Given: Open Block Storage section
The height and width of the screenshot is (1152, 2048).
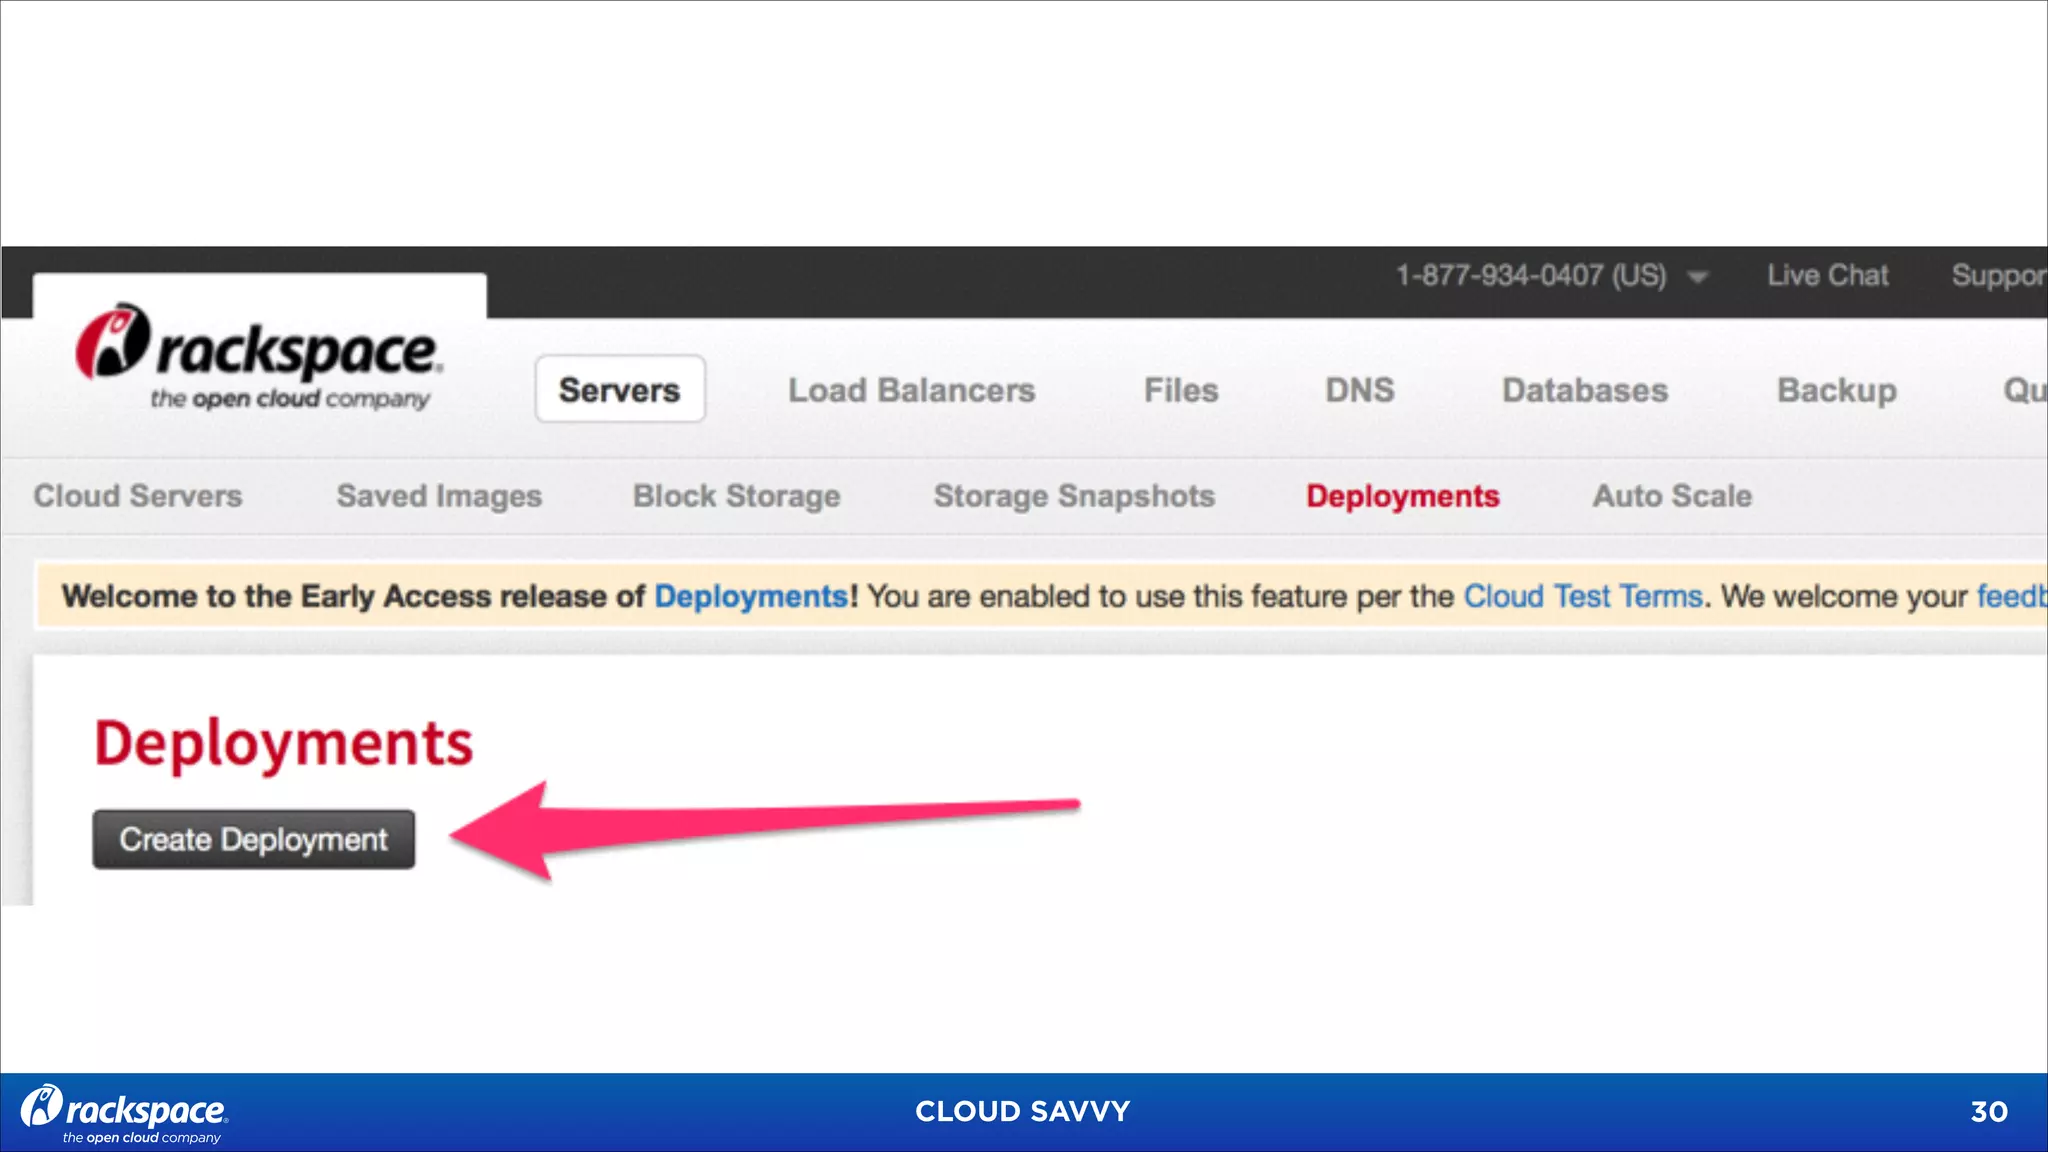Looking at the screenshot, I should click(x=736, y=496).
